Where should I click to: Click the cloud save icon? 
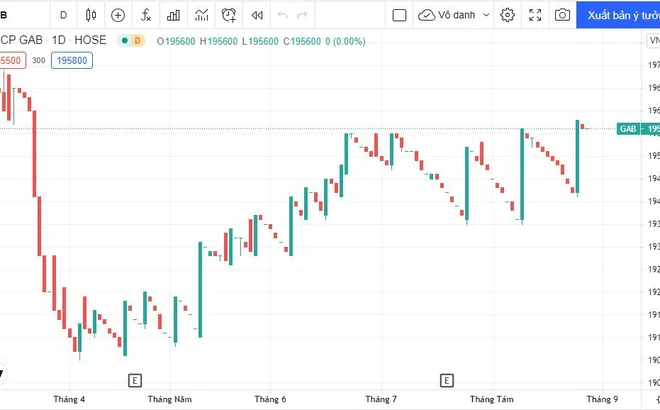tap(426, 15)
